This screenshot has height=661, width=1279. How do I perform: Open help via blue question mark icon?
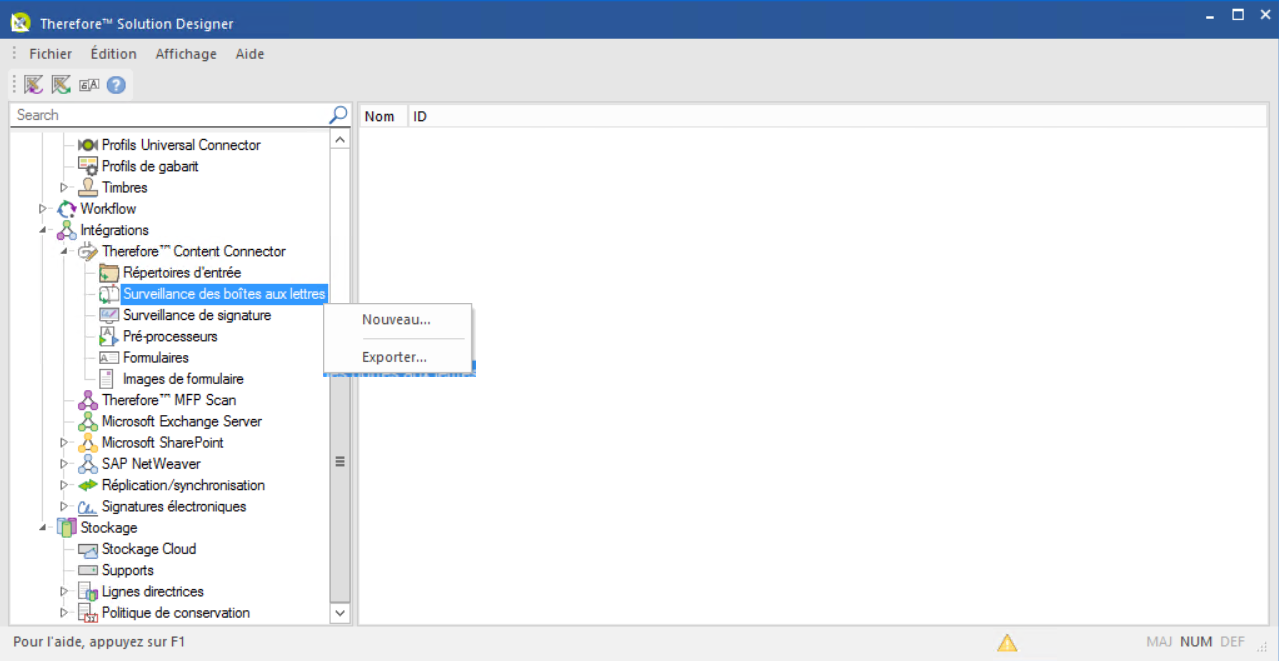pos(115,85)
